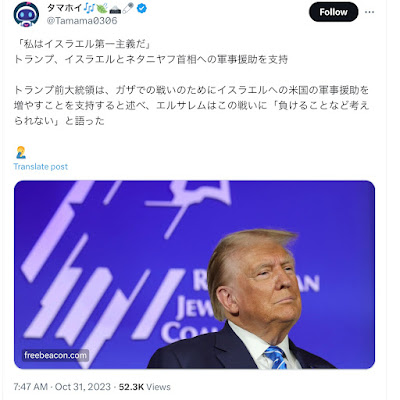Open the 7:47 AM timestamp permalink
Screen dimensions: 400x400
coord(31,387)
